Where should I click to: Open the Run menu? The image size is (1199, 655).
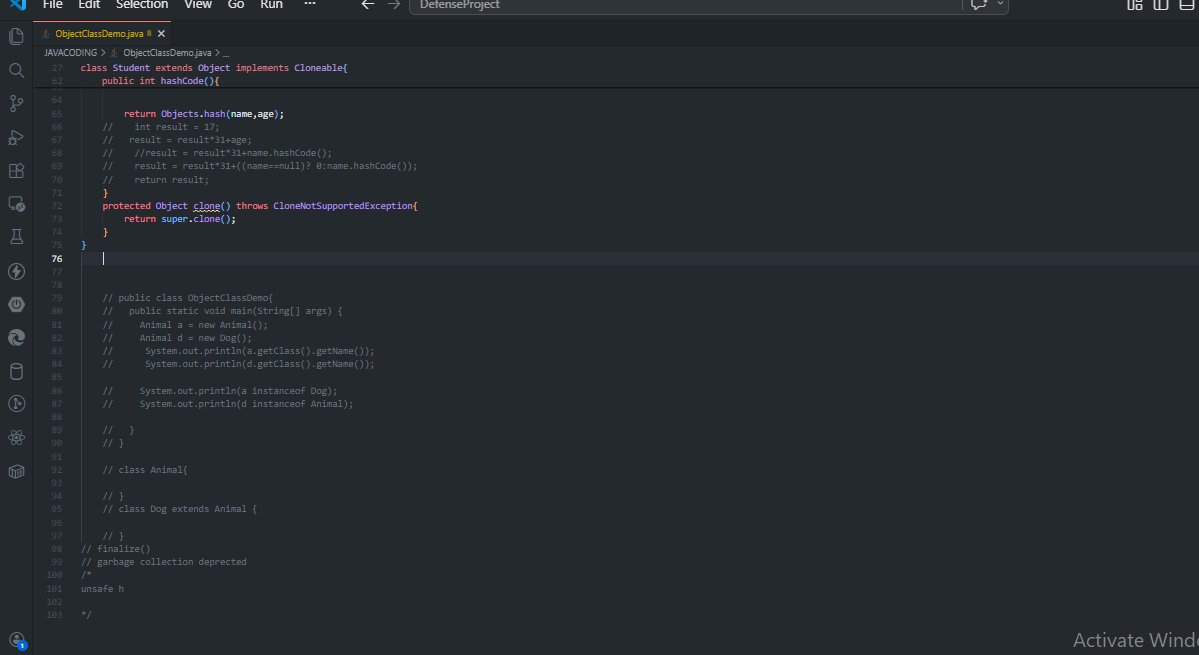pos(271,5)
